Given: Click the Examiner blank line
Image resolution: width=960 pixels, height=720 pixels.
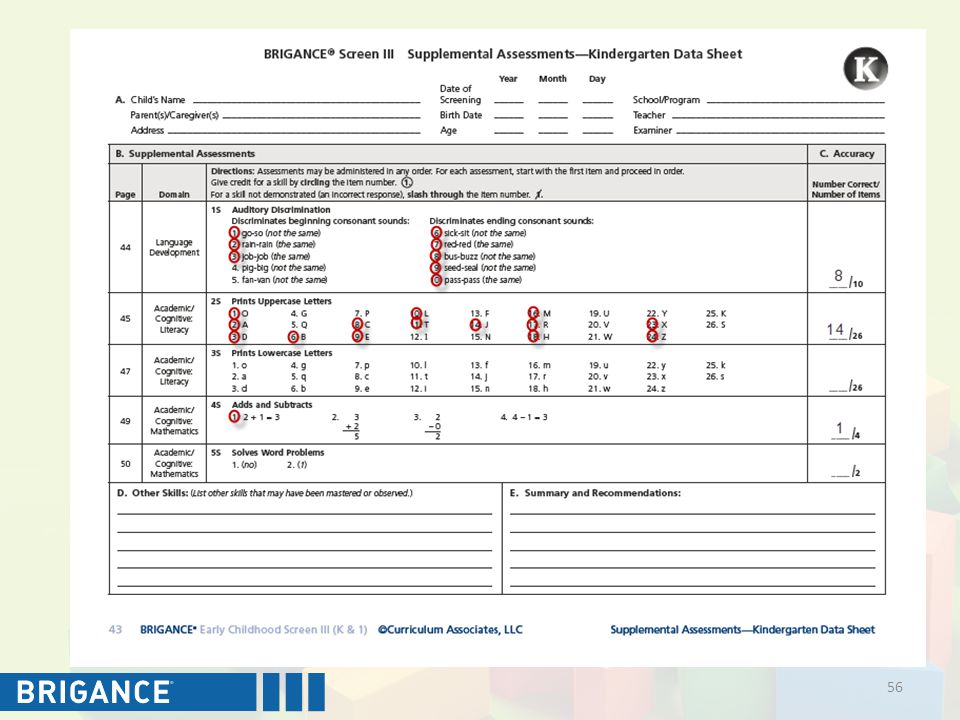Looking at the screenshot, I should tap(781, 132).
